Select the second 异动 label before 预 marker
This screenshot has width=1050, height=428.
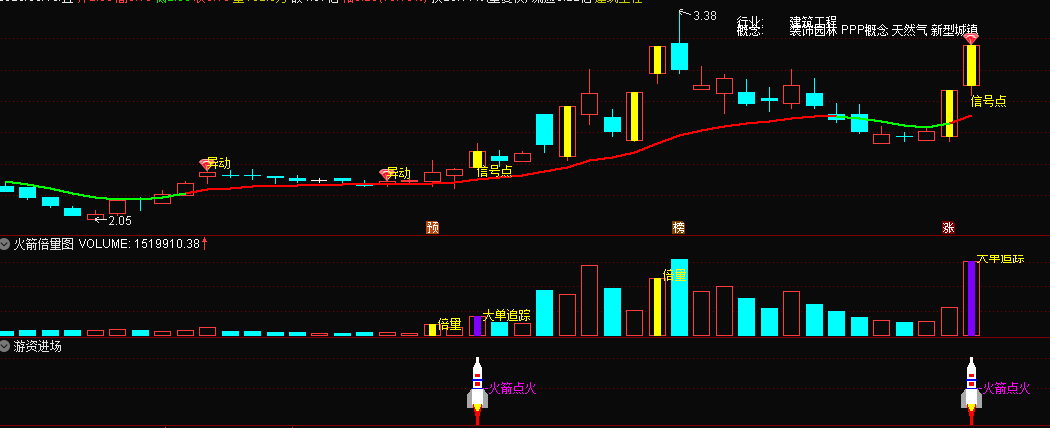pyautogui.click(x=399, y=173)
